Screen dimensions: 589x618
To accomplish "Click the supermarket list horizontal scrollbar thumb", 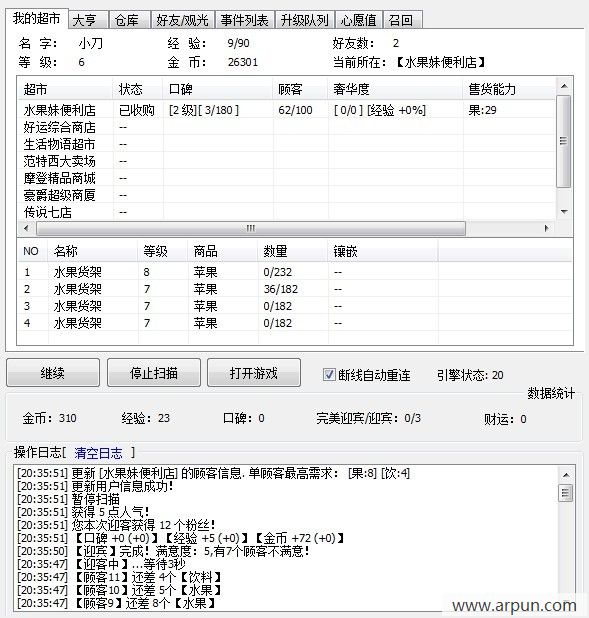I will 251,228.
